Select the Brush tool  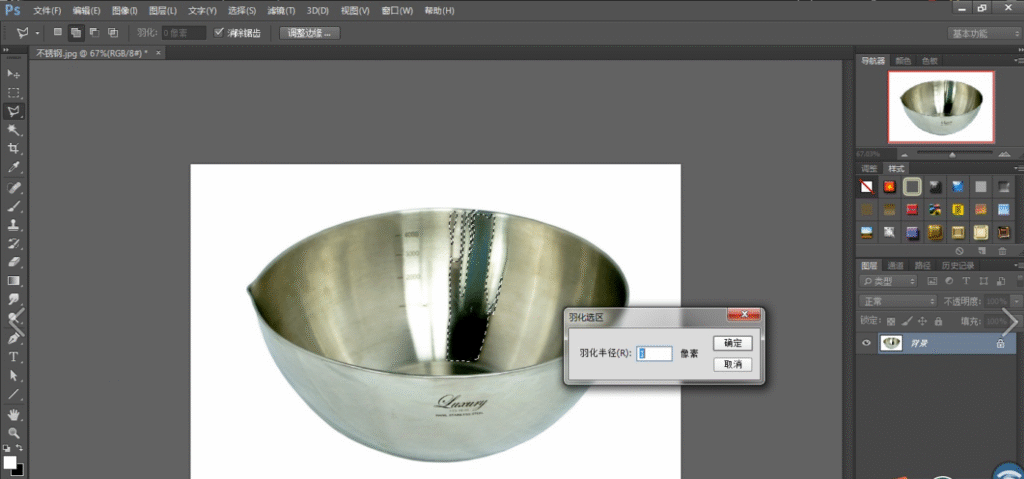point(13,206)
